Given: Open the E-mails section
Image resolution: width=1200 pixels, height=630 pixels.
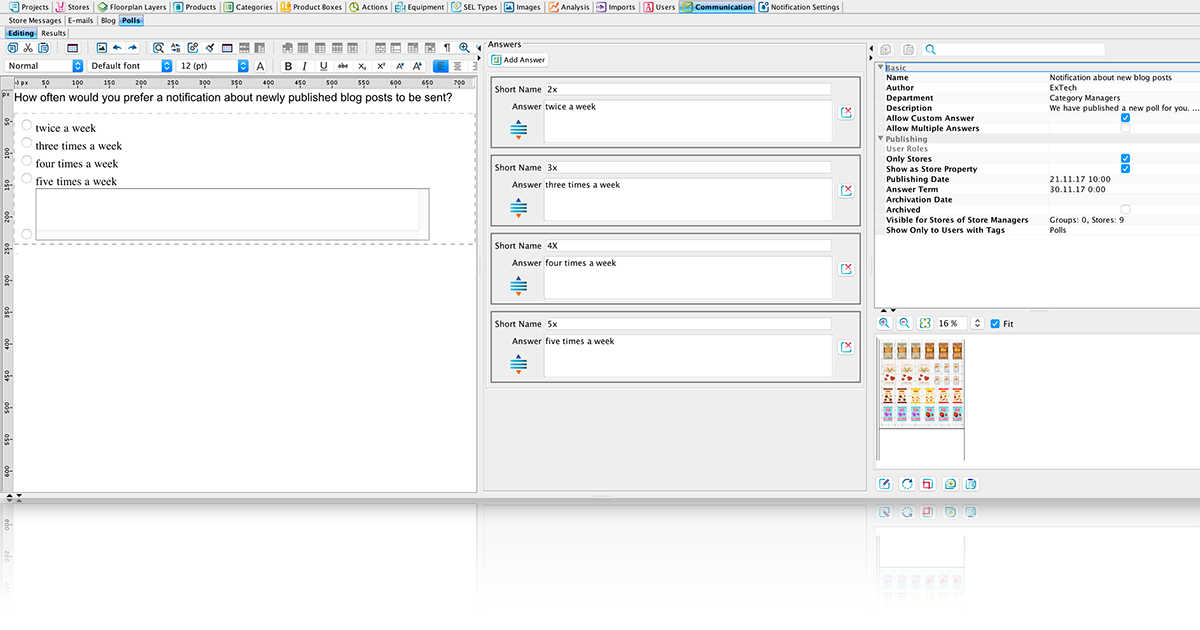Looking at the screenshot, I should point(81,20).
